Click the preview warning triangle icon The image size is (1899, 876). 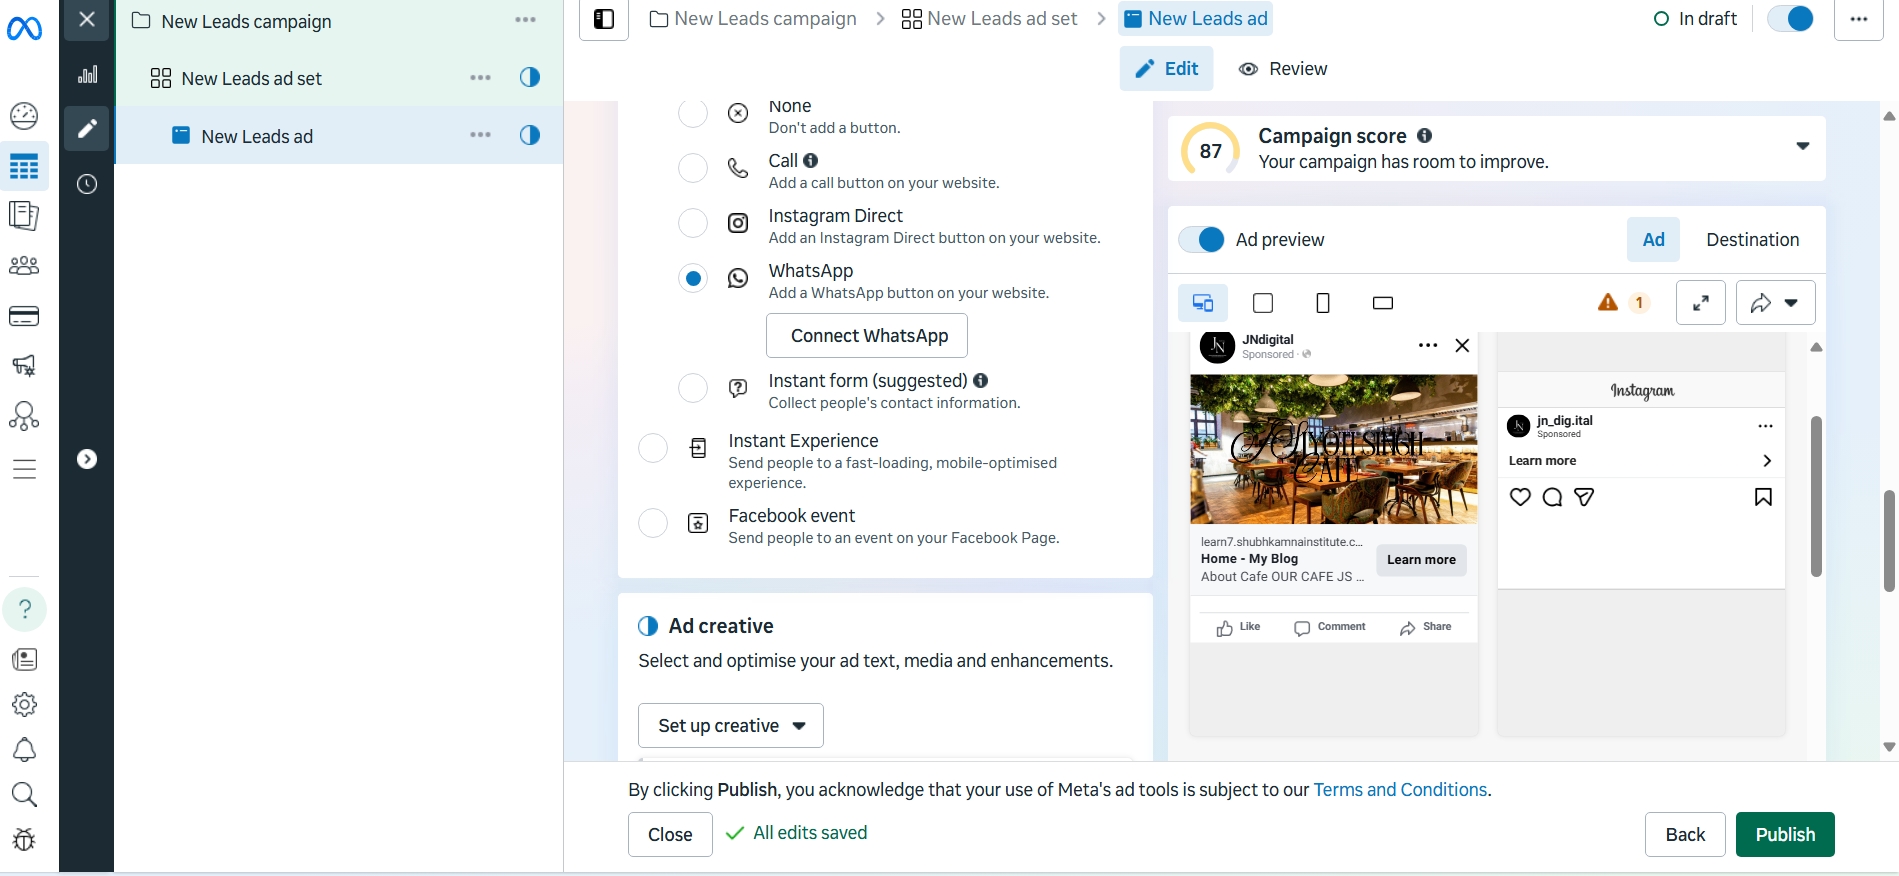[x=1607, y=303]
